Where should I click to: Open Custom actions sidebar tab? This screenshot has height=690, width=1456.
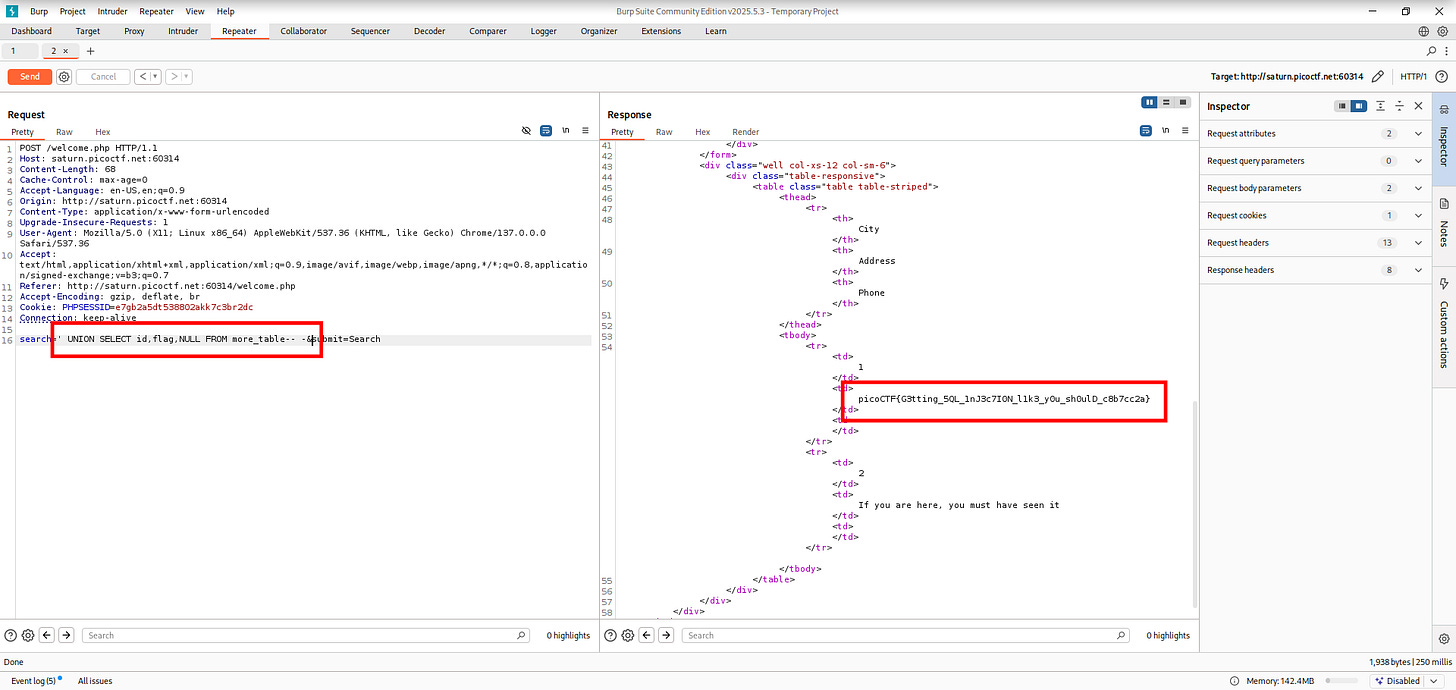point(1444,323)
